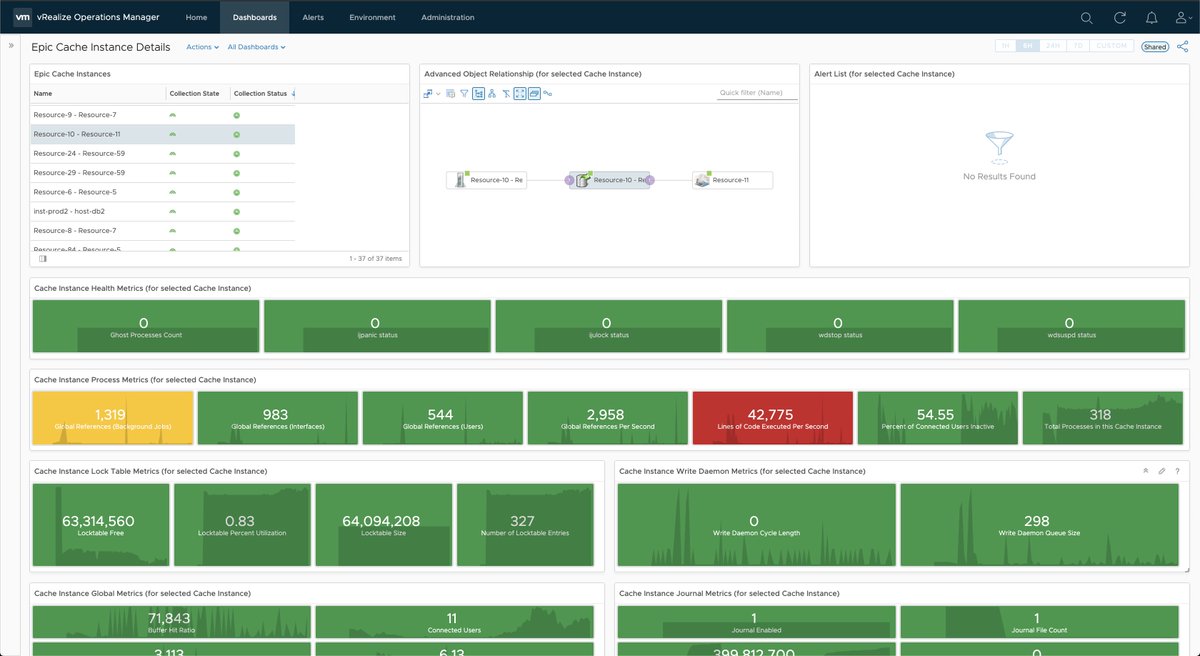Toggle the layers grouping icon

[534, 94]
